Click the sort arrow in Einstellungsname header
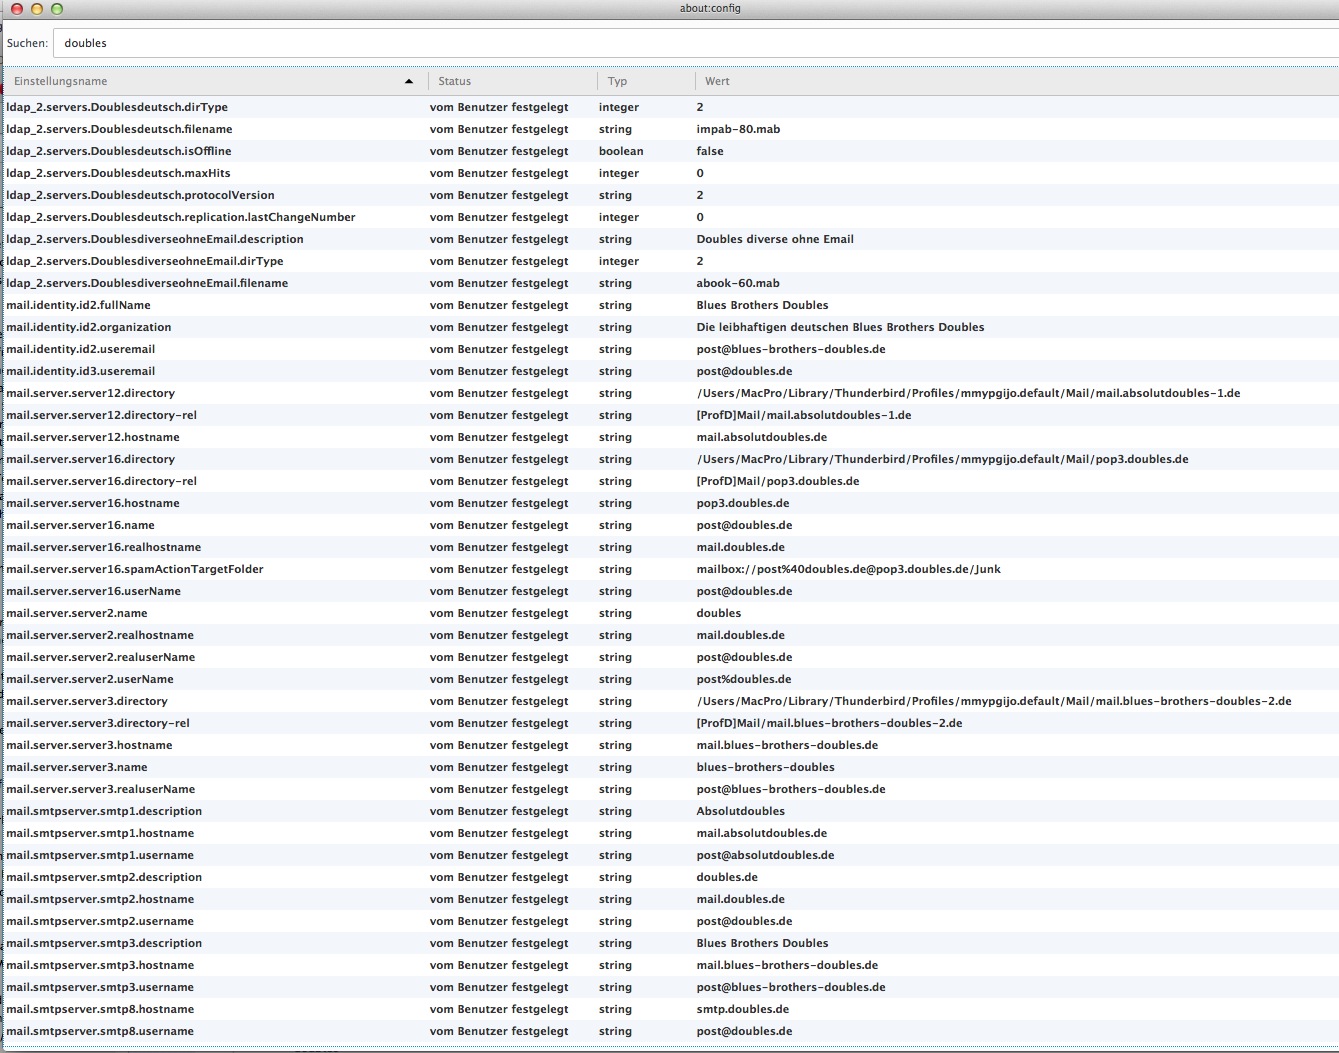The image size is (1339, 1053). coord(409,81)
